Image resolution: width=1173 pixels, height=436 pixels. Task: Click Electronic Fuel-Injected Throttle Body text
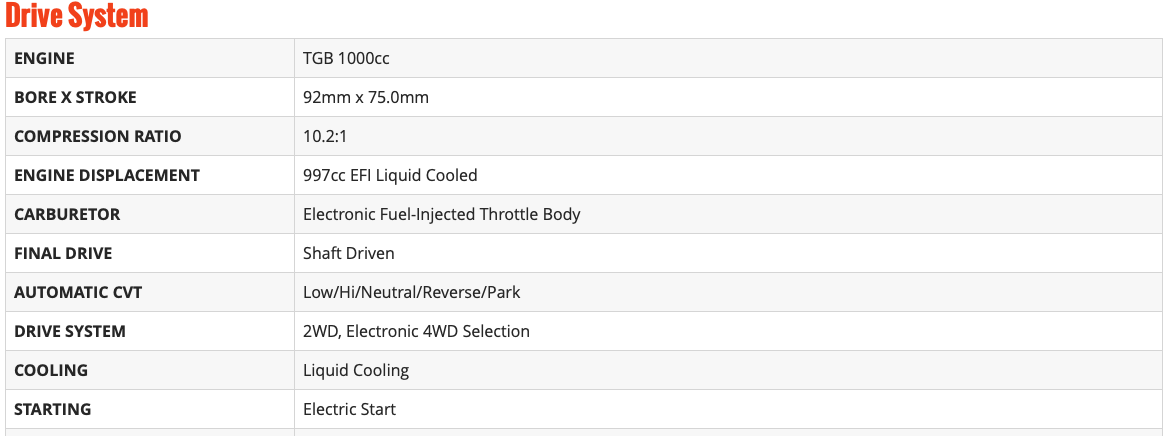pos(441,214)
